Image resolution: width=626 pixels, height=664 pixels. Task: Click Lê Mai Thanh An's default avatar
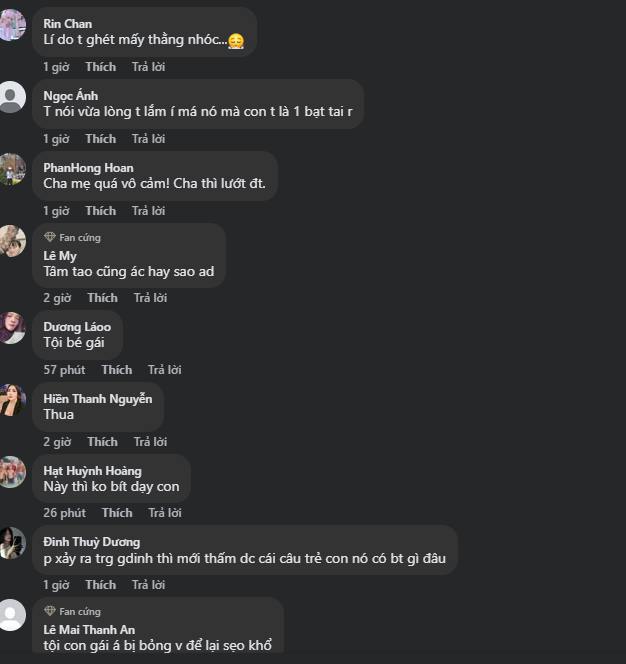11,616
